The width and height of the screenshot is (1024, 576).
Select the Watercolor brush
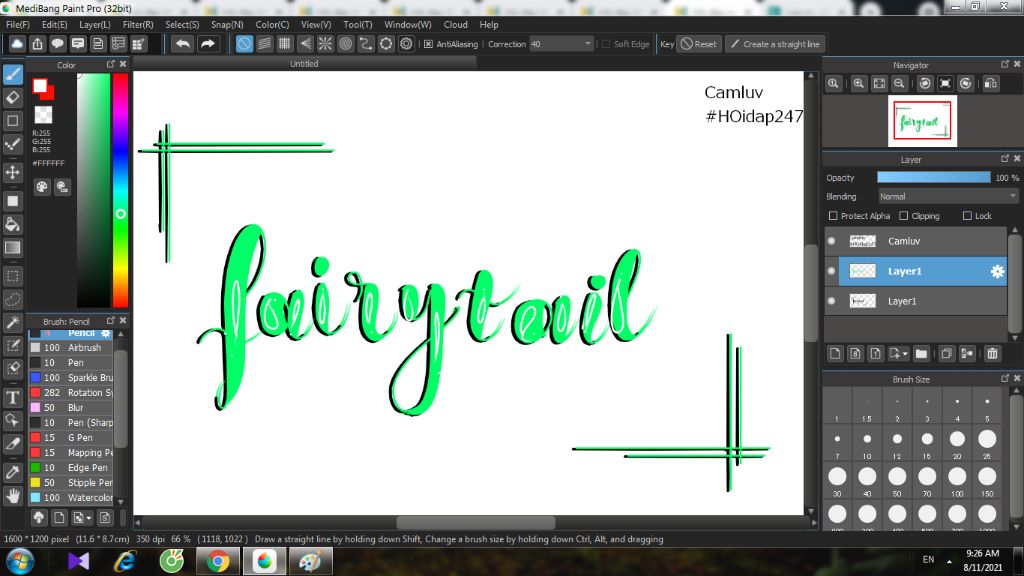(71, 498)
